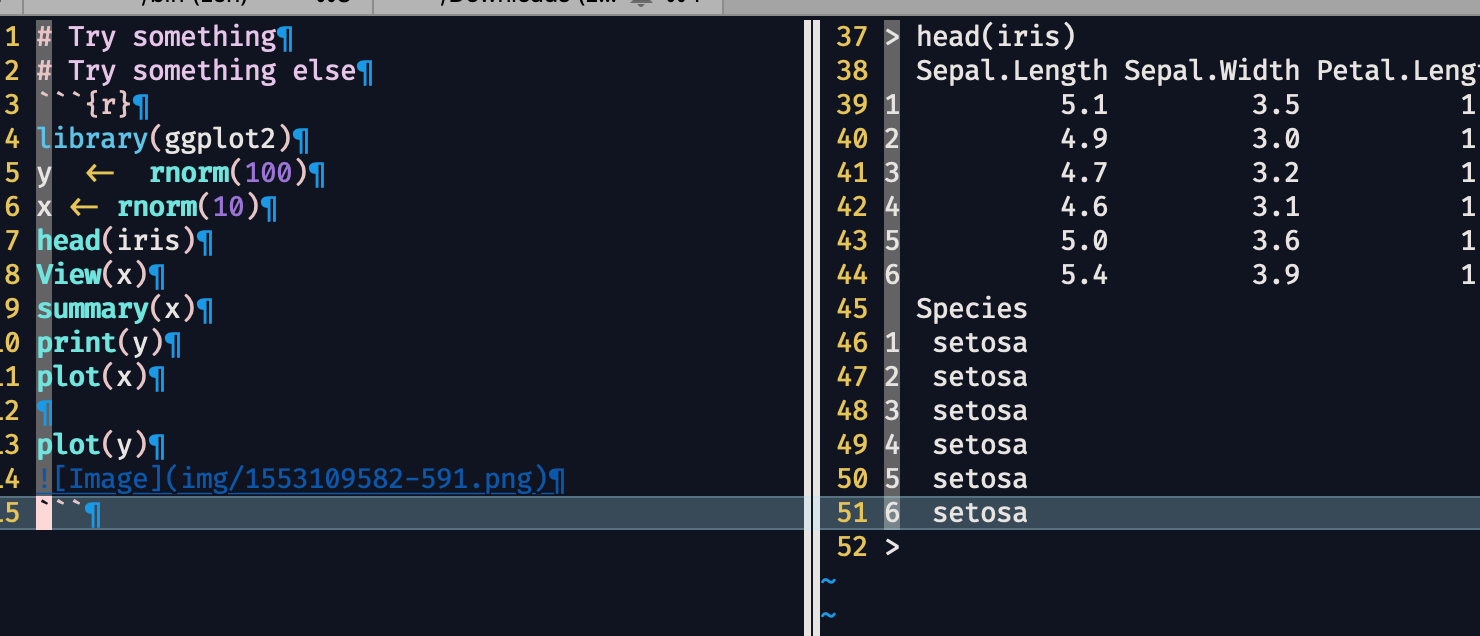1480x636 pixels.
Task: Click 'setosa' on console line 50
Action: click(x=980, y=479)
